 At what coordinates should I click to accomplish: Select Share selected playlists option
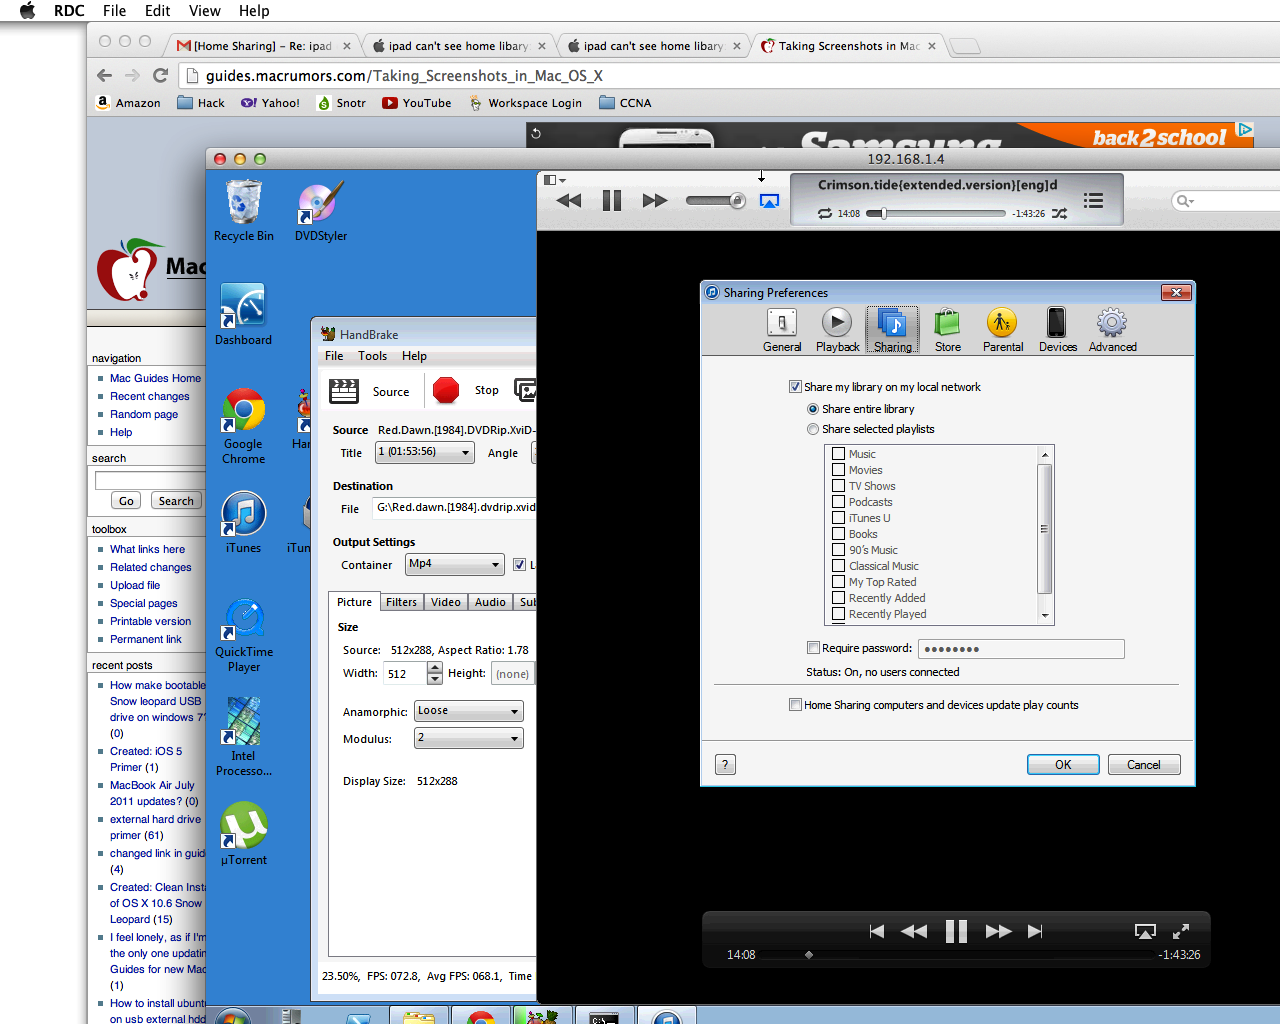(813, 429)
